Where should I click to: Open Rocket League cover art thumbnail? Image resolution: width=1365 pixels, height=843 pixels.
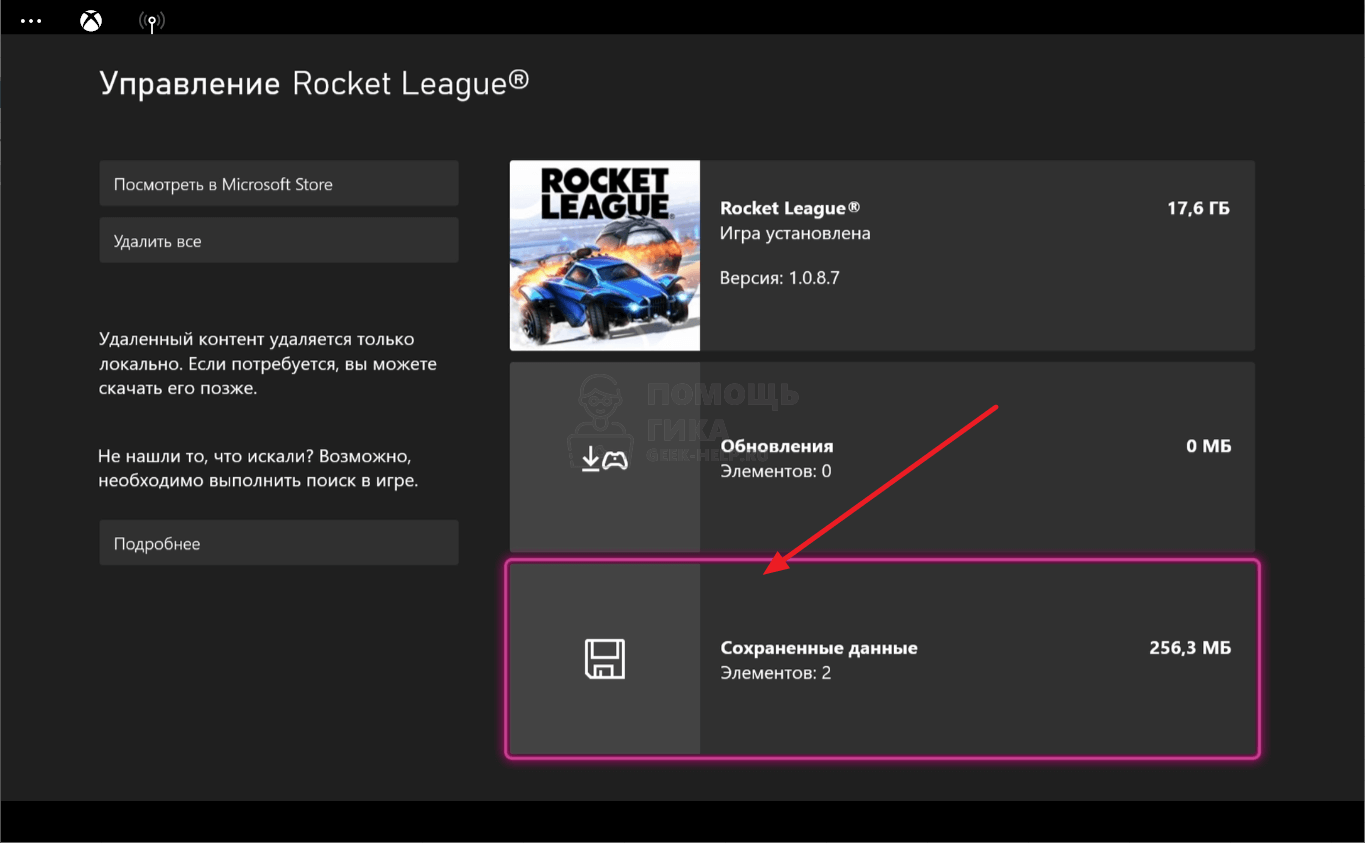coord(605,256)
